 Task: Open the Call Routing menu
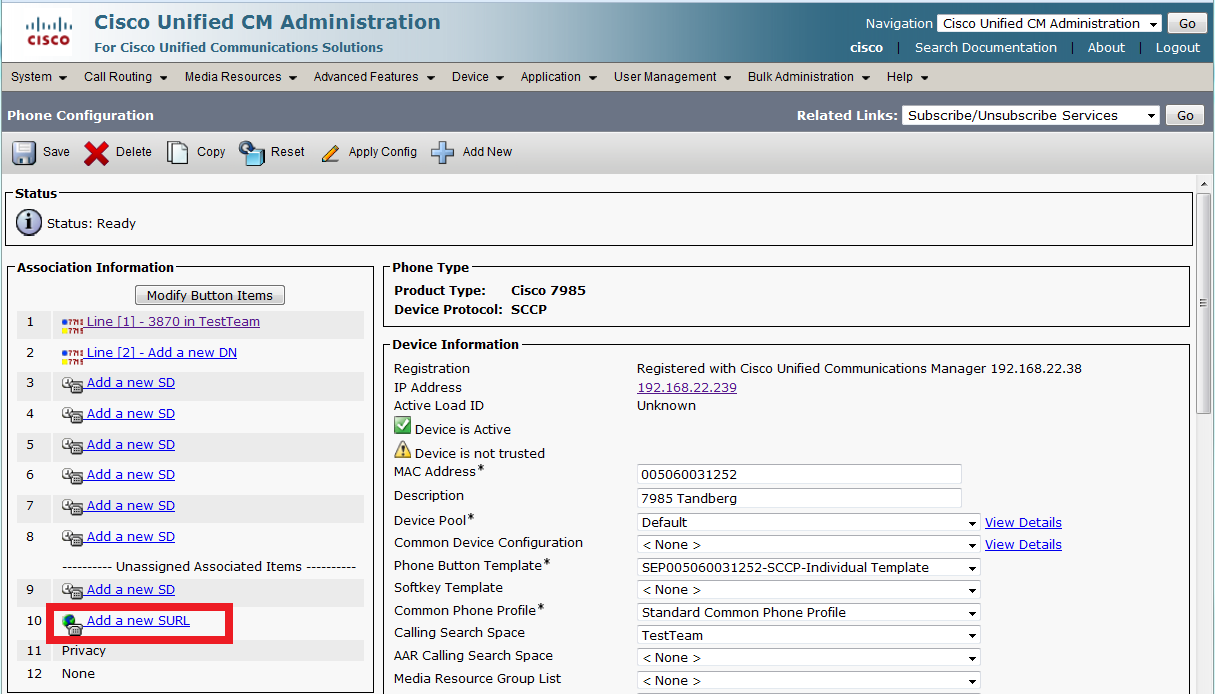click(x=125, y=77)
